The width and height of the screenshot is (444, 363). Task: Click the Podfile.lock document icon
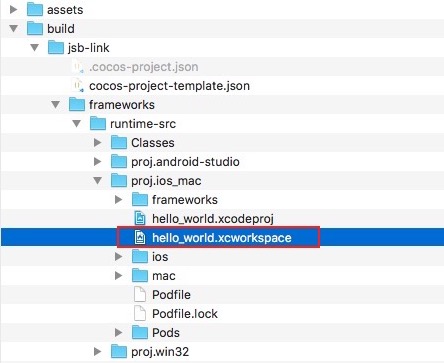point(140,313)
